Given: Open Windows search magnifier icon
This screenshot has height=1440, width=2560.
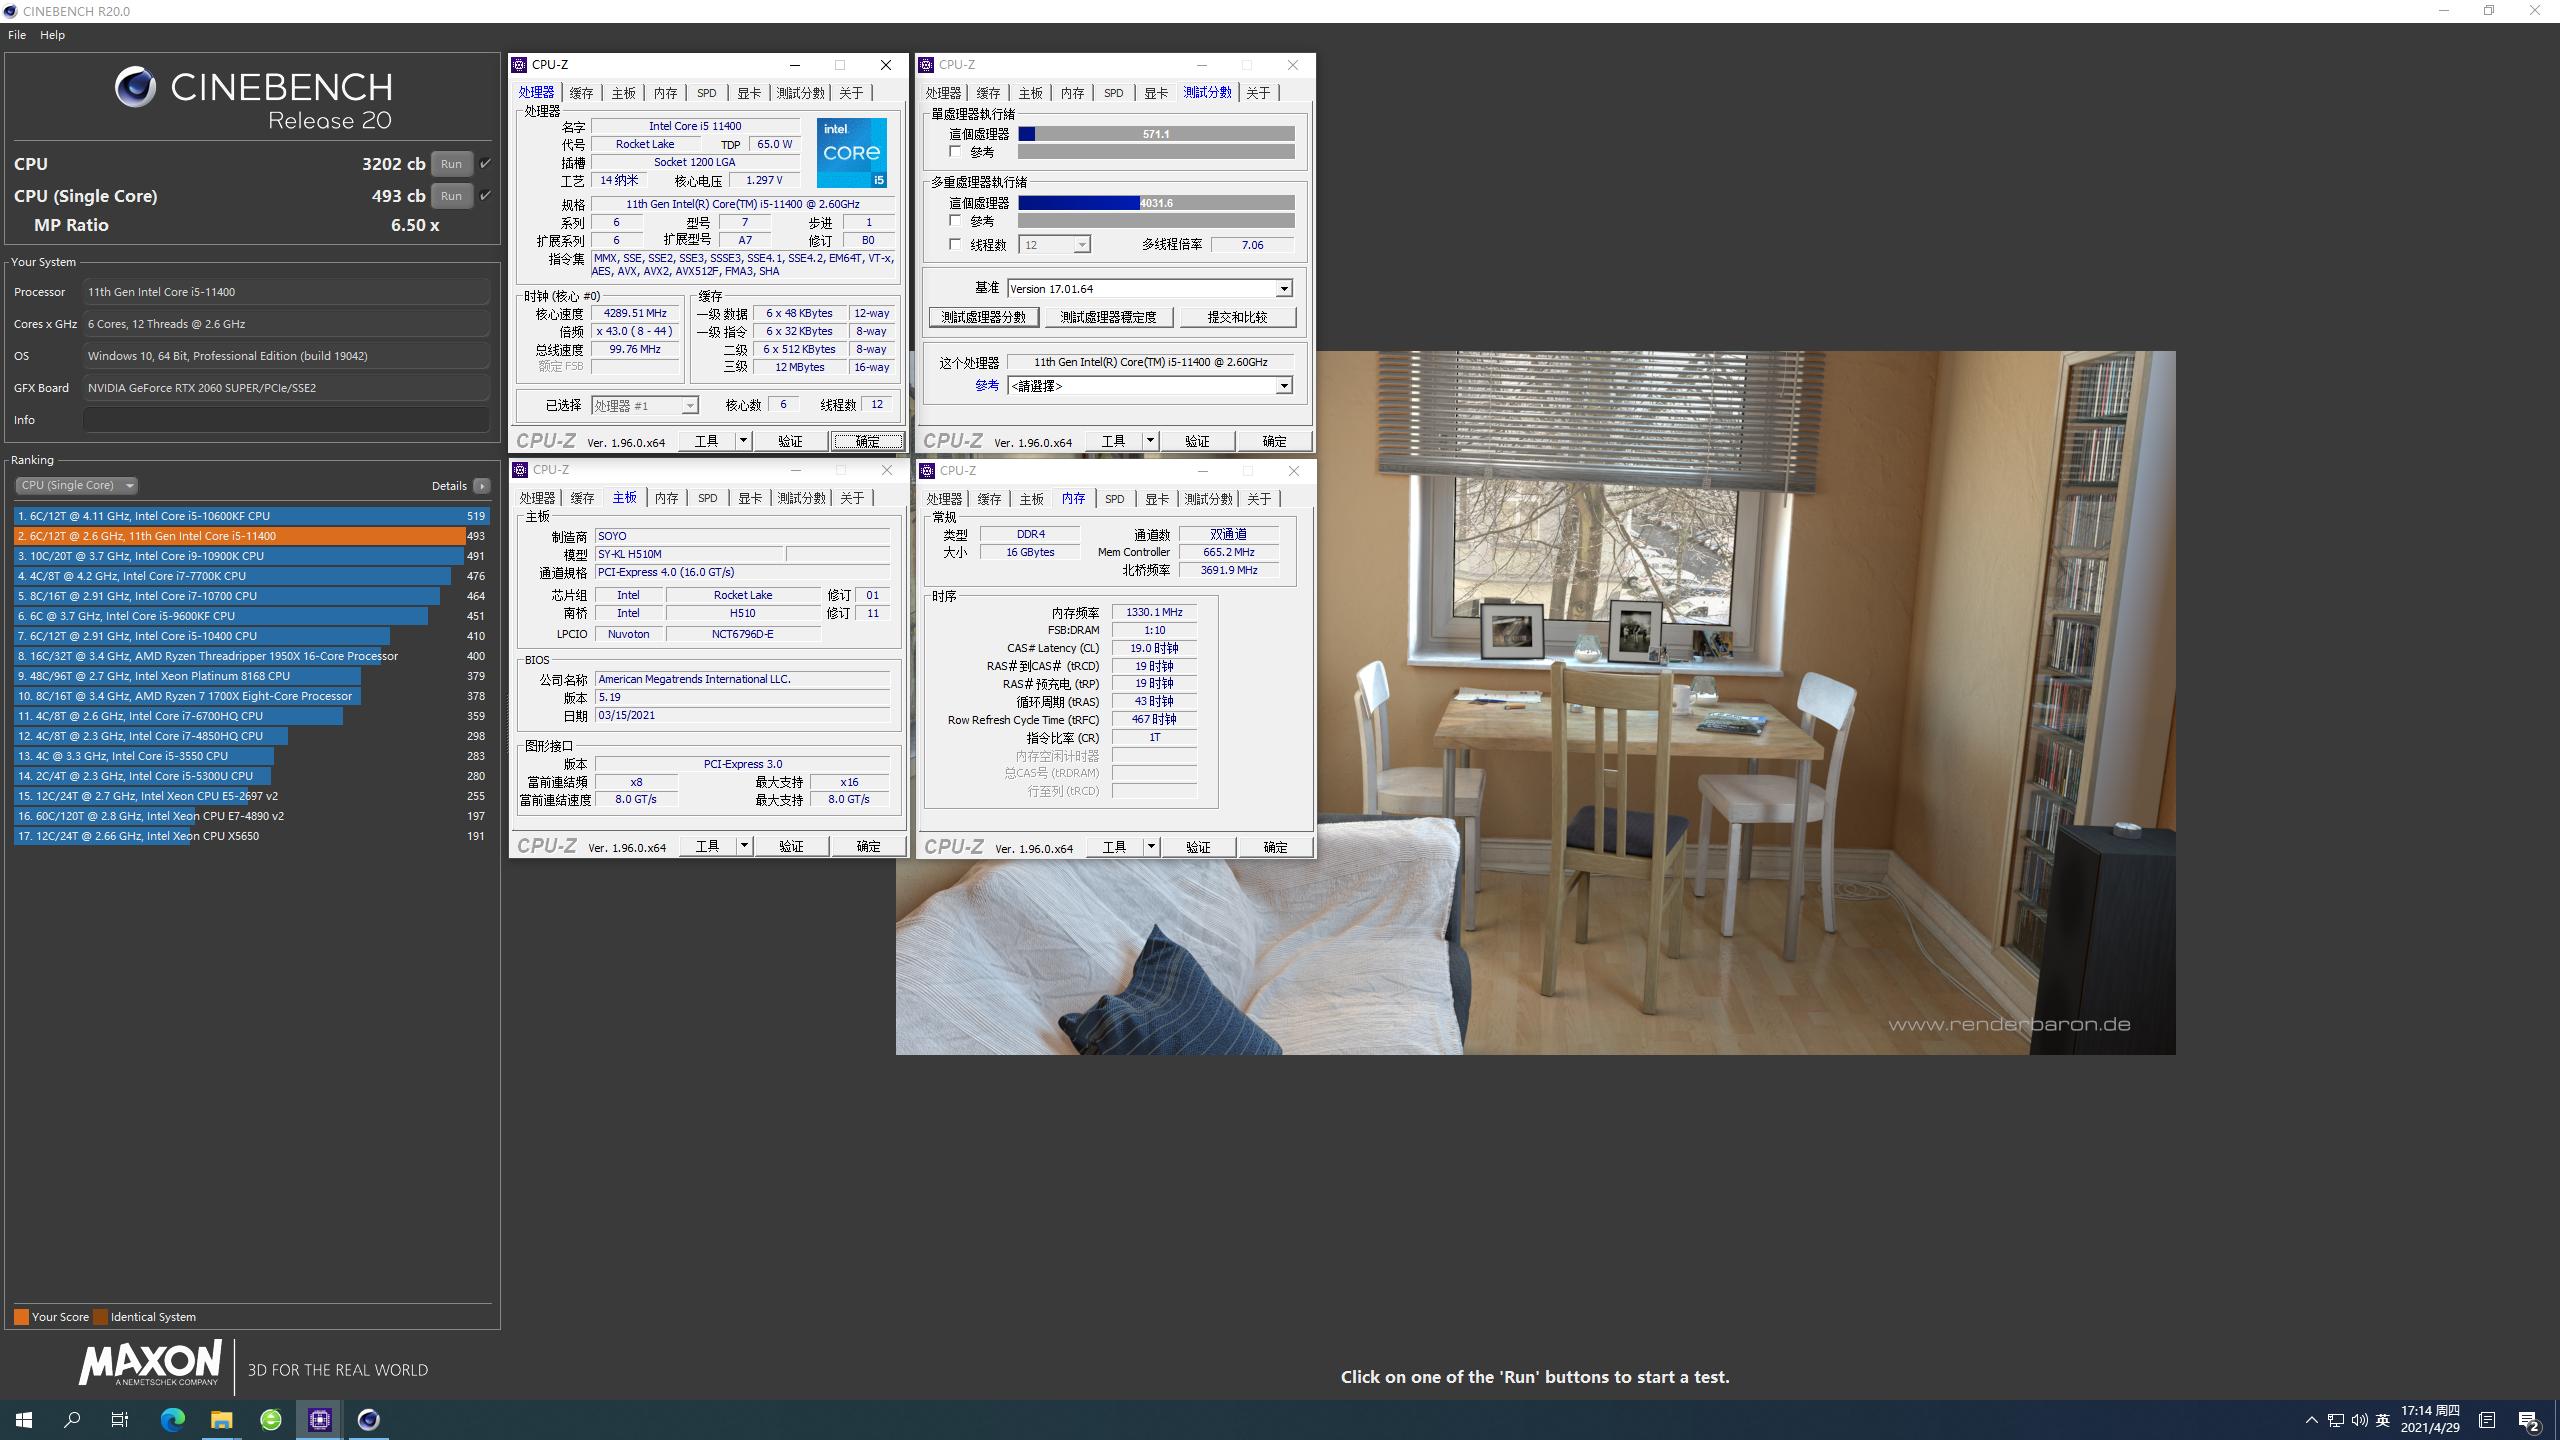Looking at the screenshot, I should coord(72,1419).
